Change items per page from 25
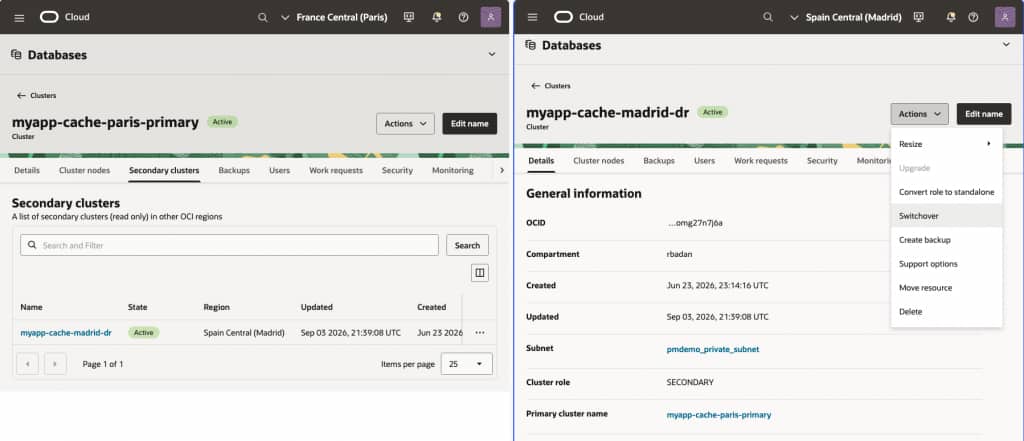The image size is (1024, 441). pos(466,364)
